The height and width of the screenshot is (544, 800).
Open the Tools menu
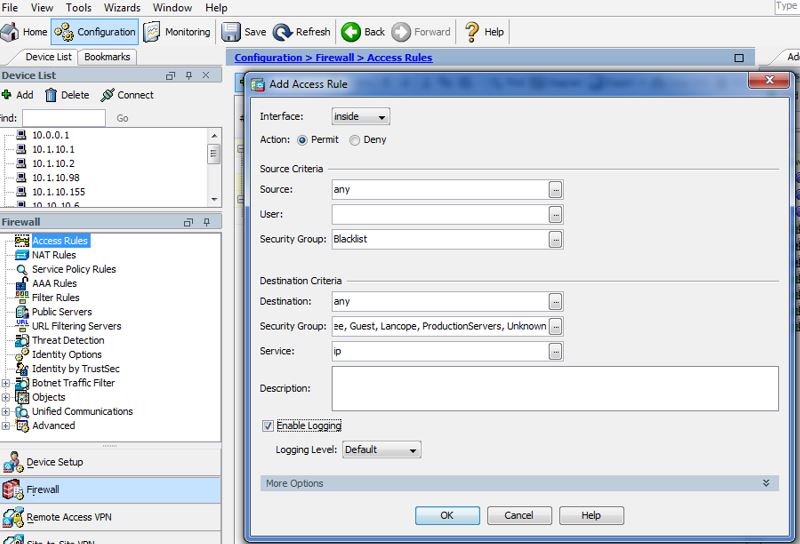pyautogui.click(x=79, y=8)
